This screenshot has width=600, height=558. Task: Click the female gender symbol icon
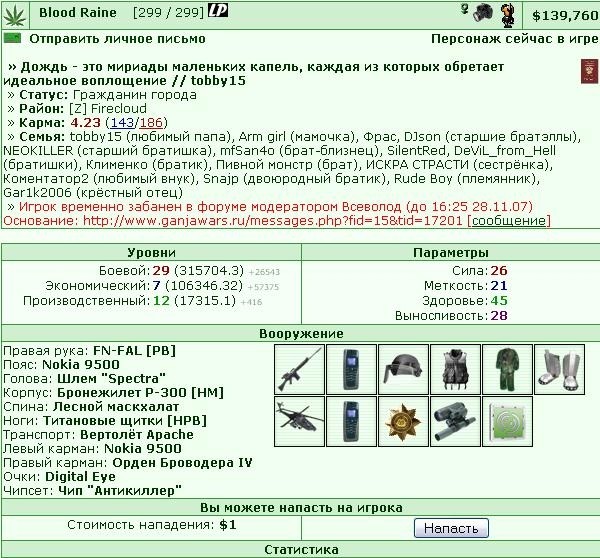tap(465, 9)
